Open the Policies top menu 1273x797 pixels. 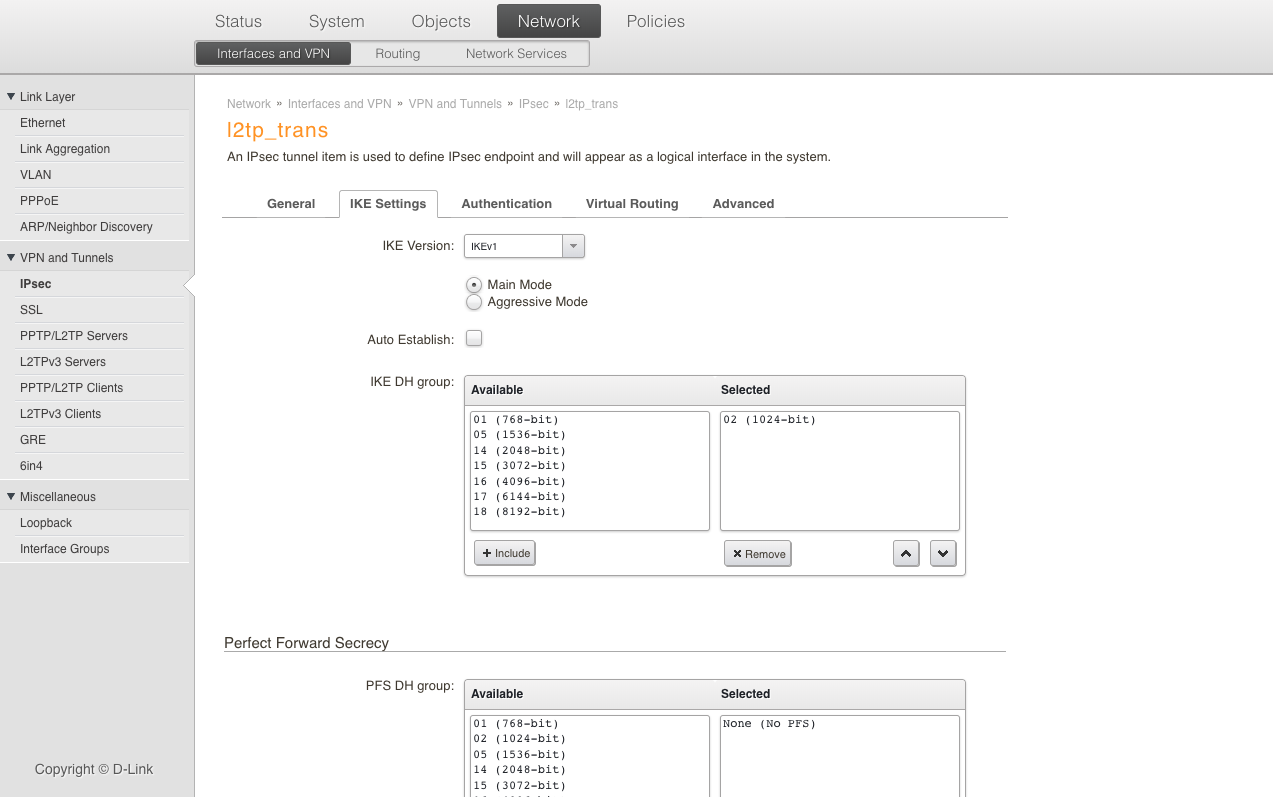[x=655, y=21]
